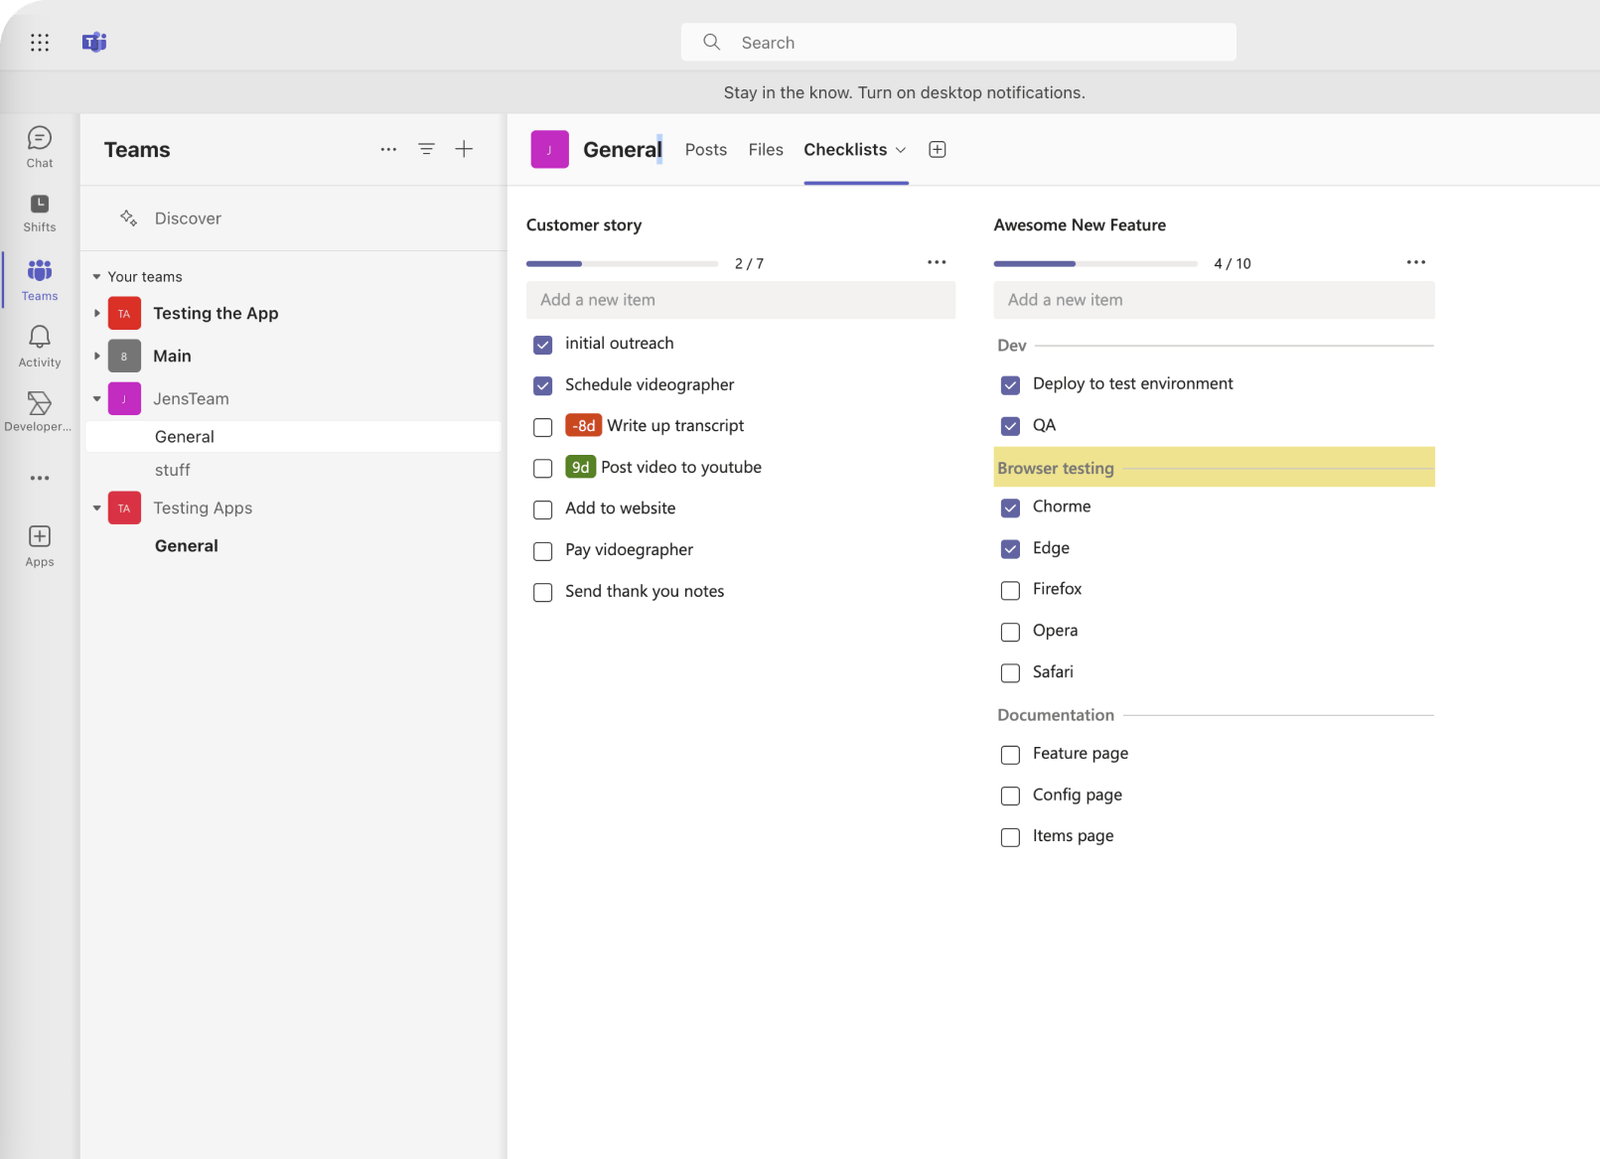Open the Checklists tab dropdown
The image size is (1600, 1159).
point(901,149)
